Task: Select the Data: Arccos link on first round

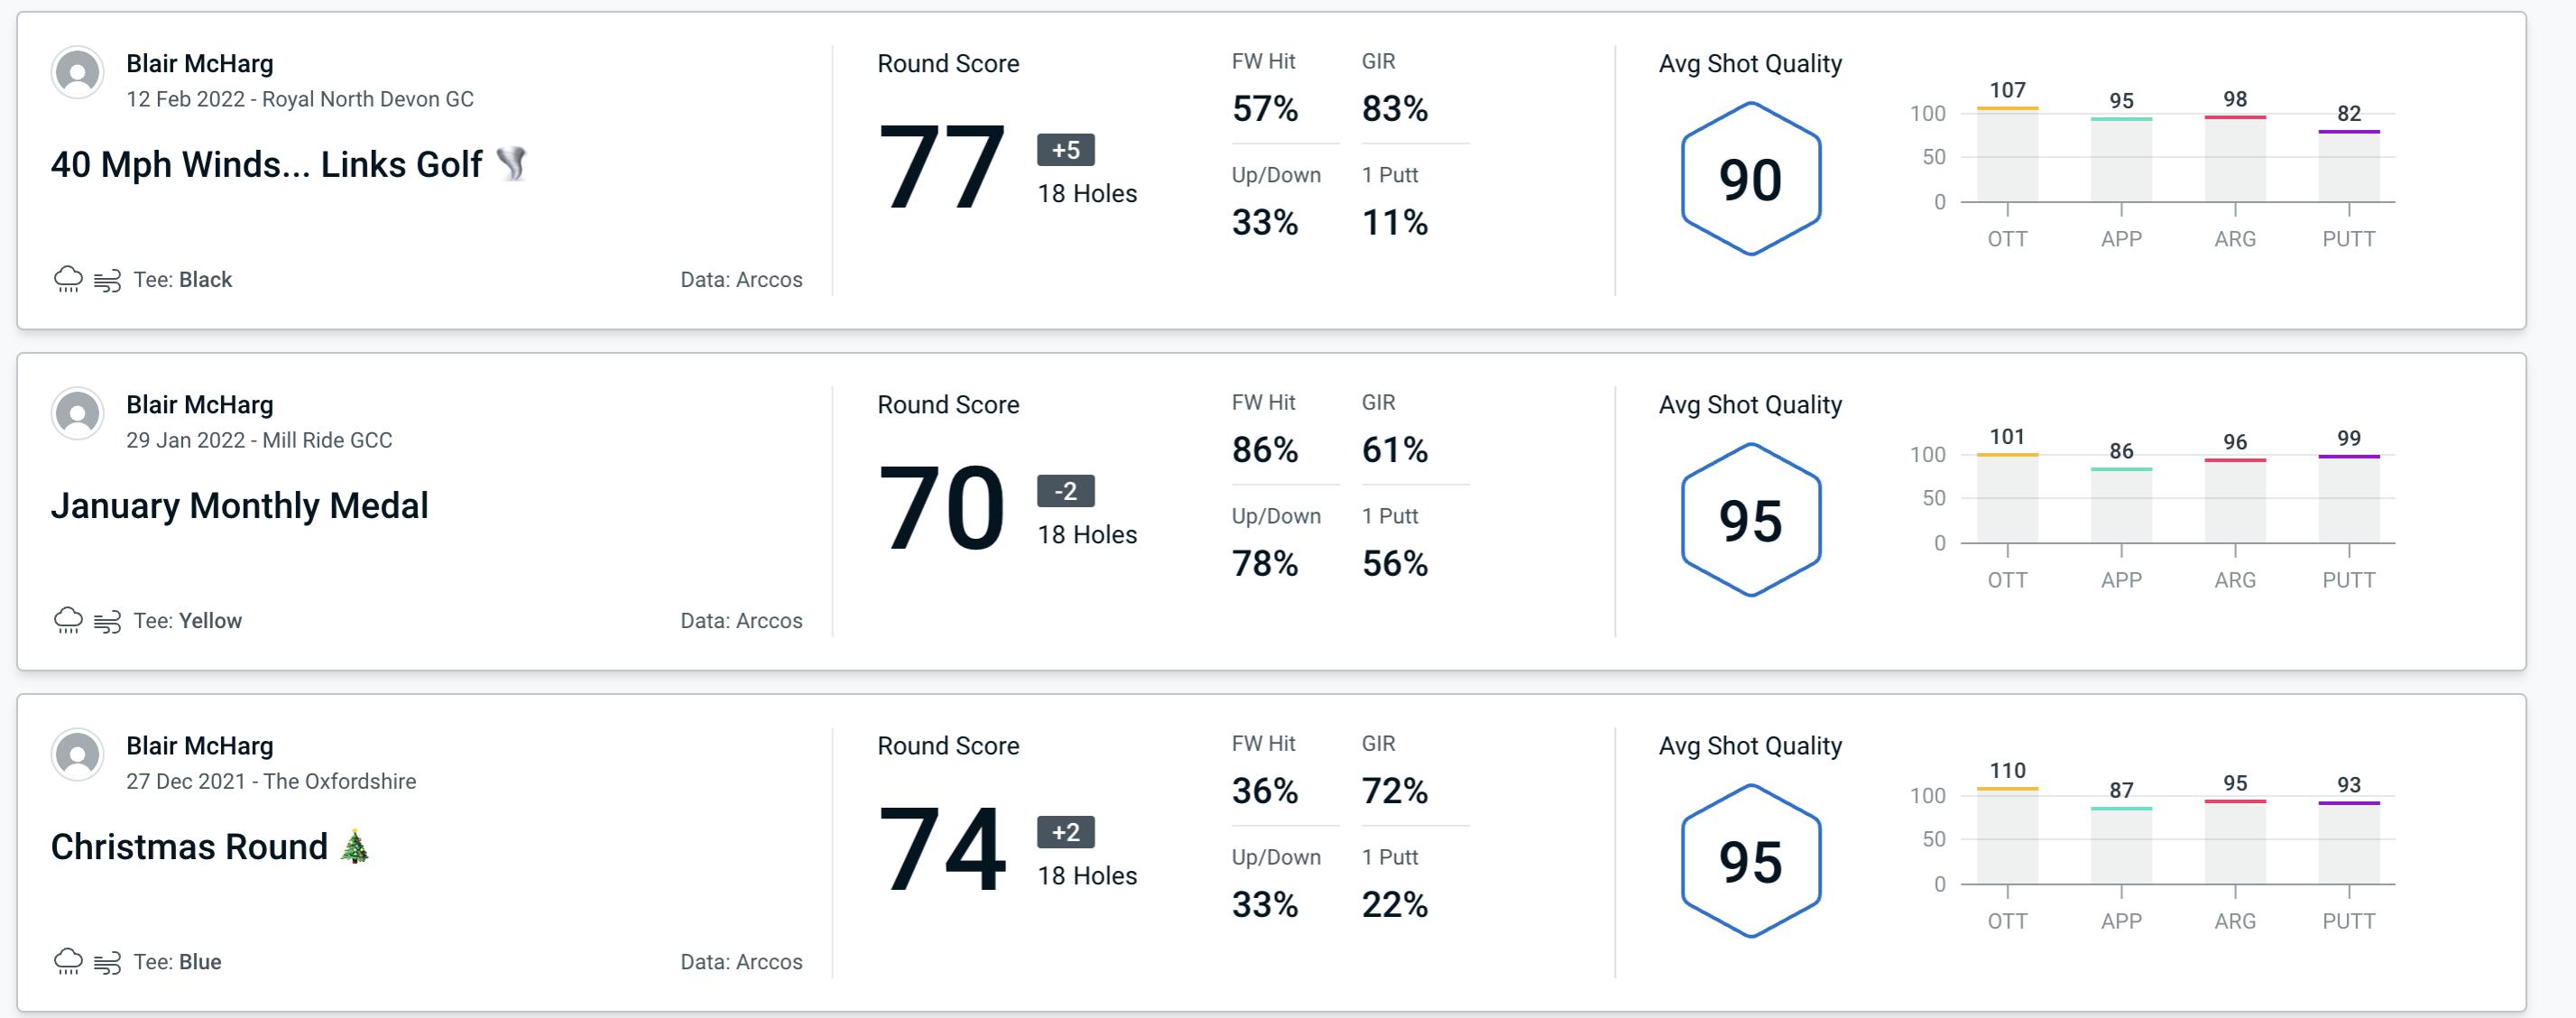Action: pos(739,277)
